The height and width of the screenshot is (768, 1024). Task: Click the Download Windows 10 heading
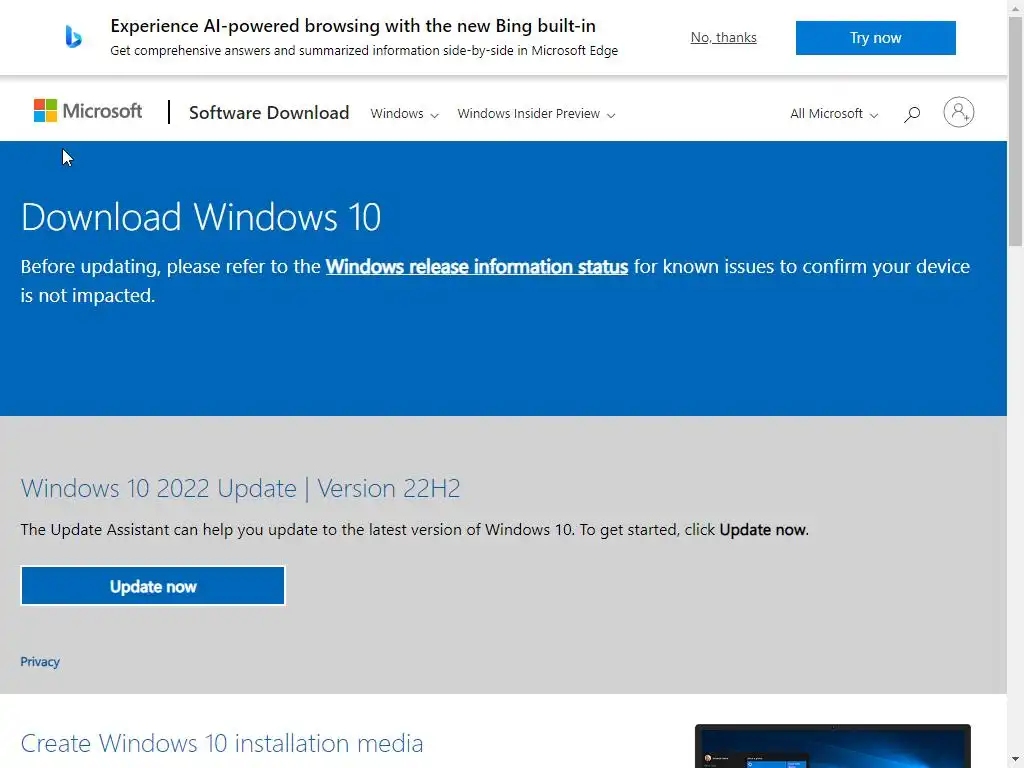pos(200,217)
